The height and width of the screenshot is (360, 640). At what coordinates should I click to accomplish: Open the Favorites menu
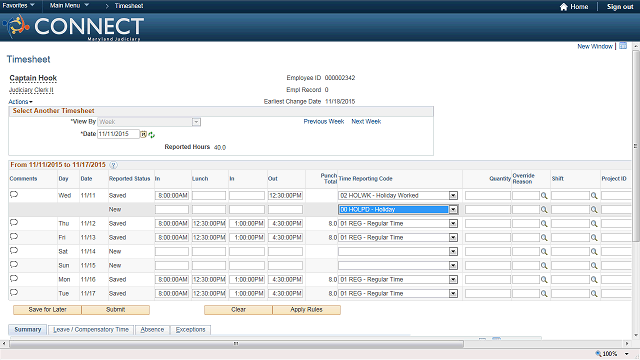tap(18, 6)
